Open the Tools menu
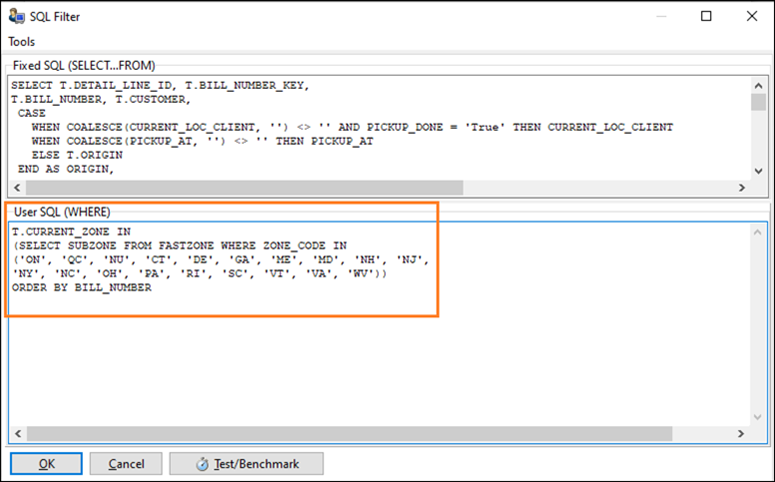Screen dimensions: 775x482 [21, 42]
